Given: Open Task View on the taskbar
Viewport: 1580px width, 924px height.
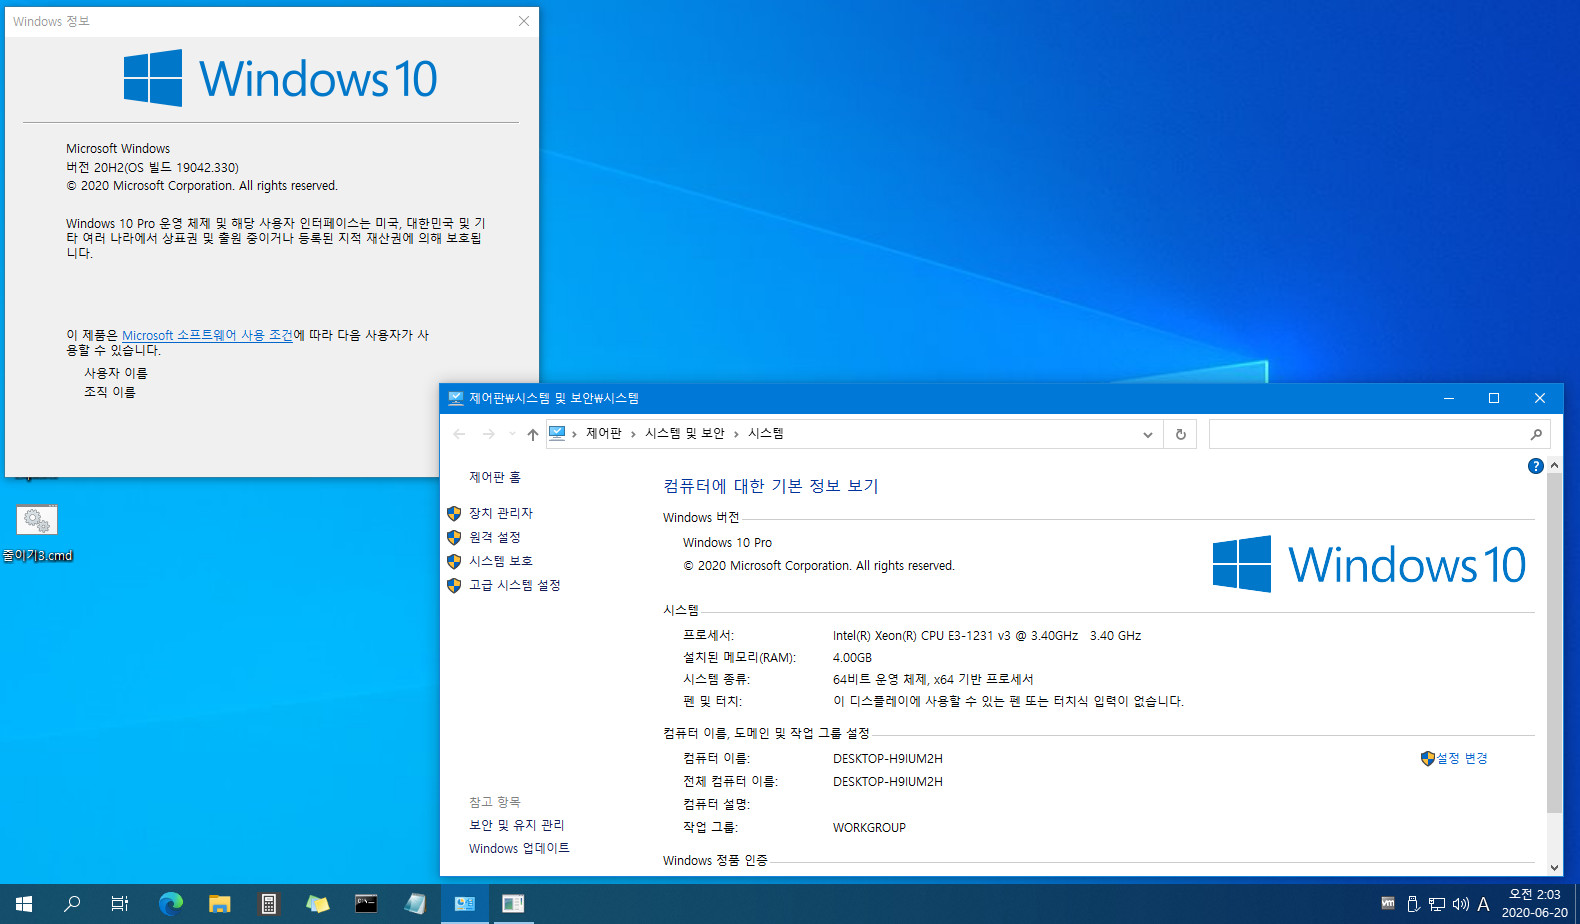Looking at the screenshot, I should tap(120, 904).
